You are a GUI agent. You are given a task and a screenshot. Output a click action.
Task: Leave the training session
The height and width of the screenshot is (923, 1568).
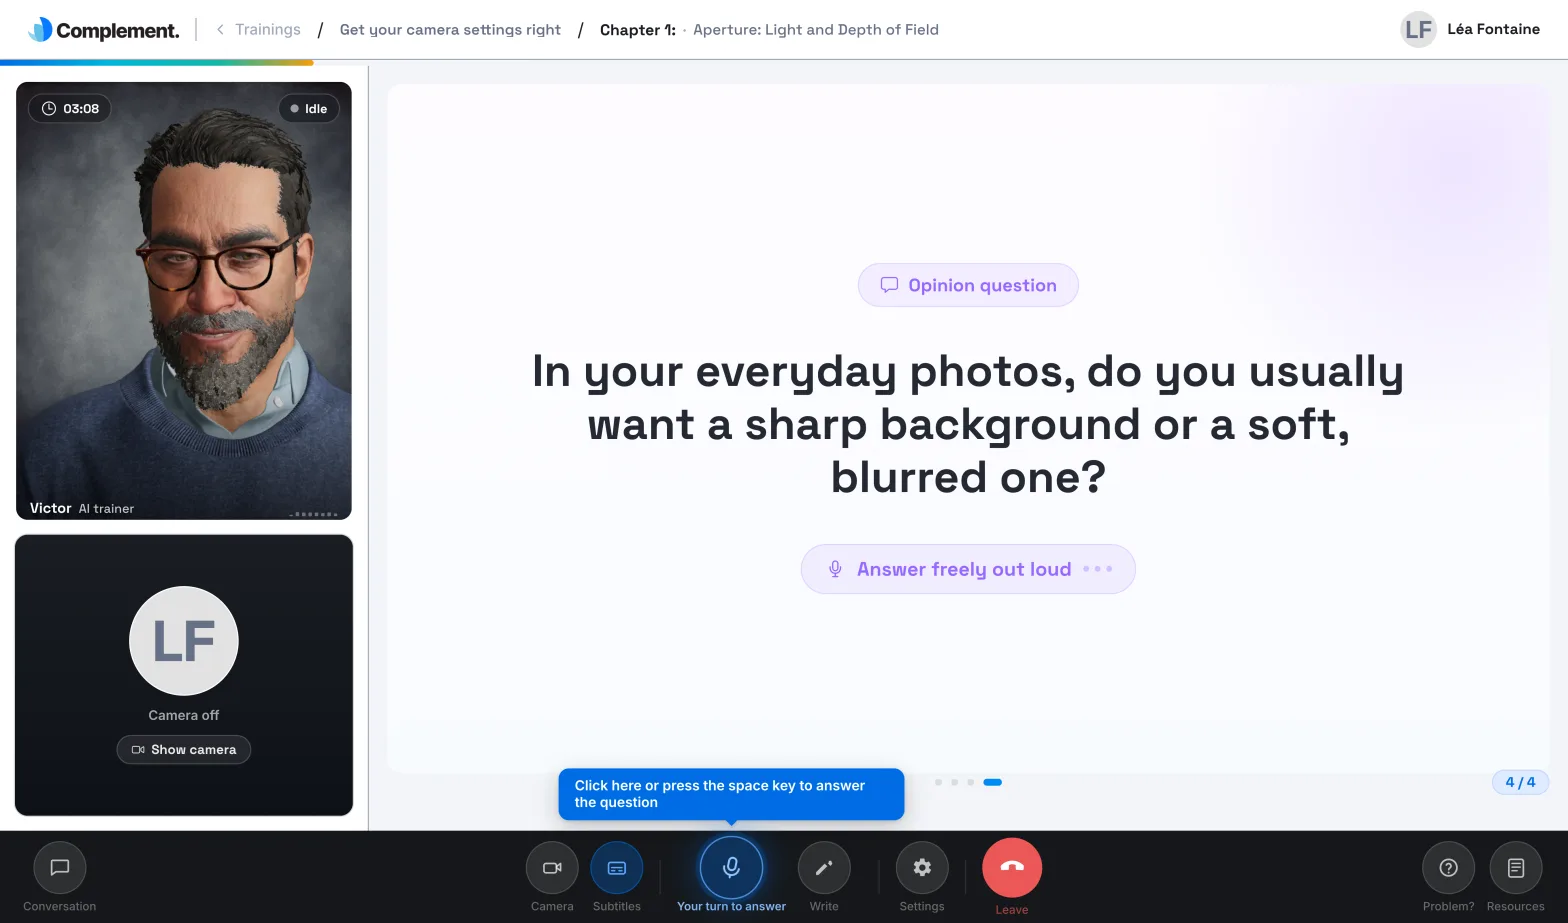pos(1012,867)
